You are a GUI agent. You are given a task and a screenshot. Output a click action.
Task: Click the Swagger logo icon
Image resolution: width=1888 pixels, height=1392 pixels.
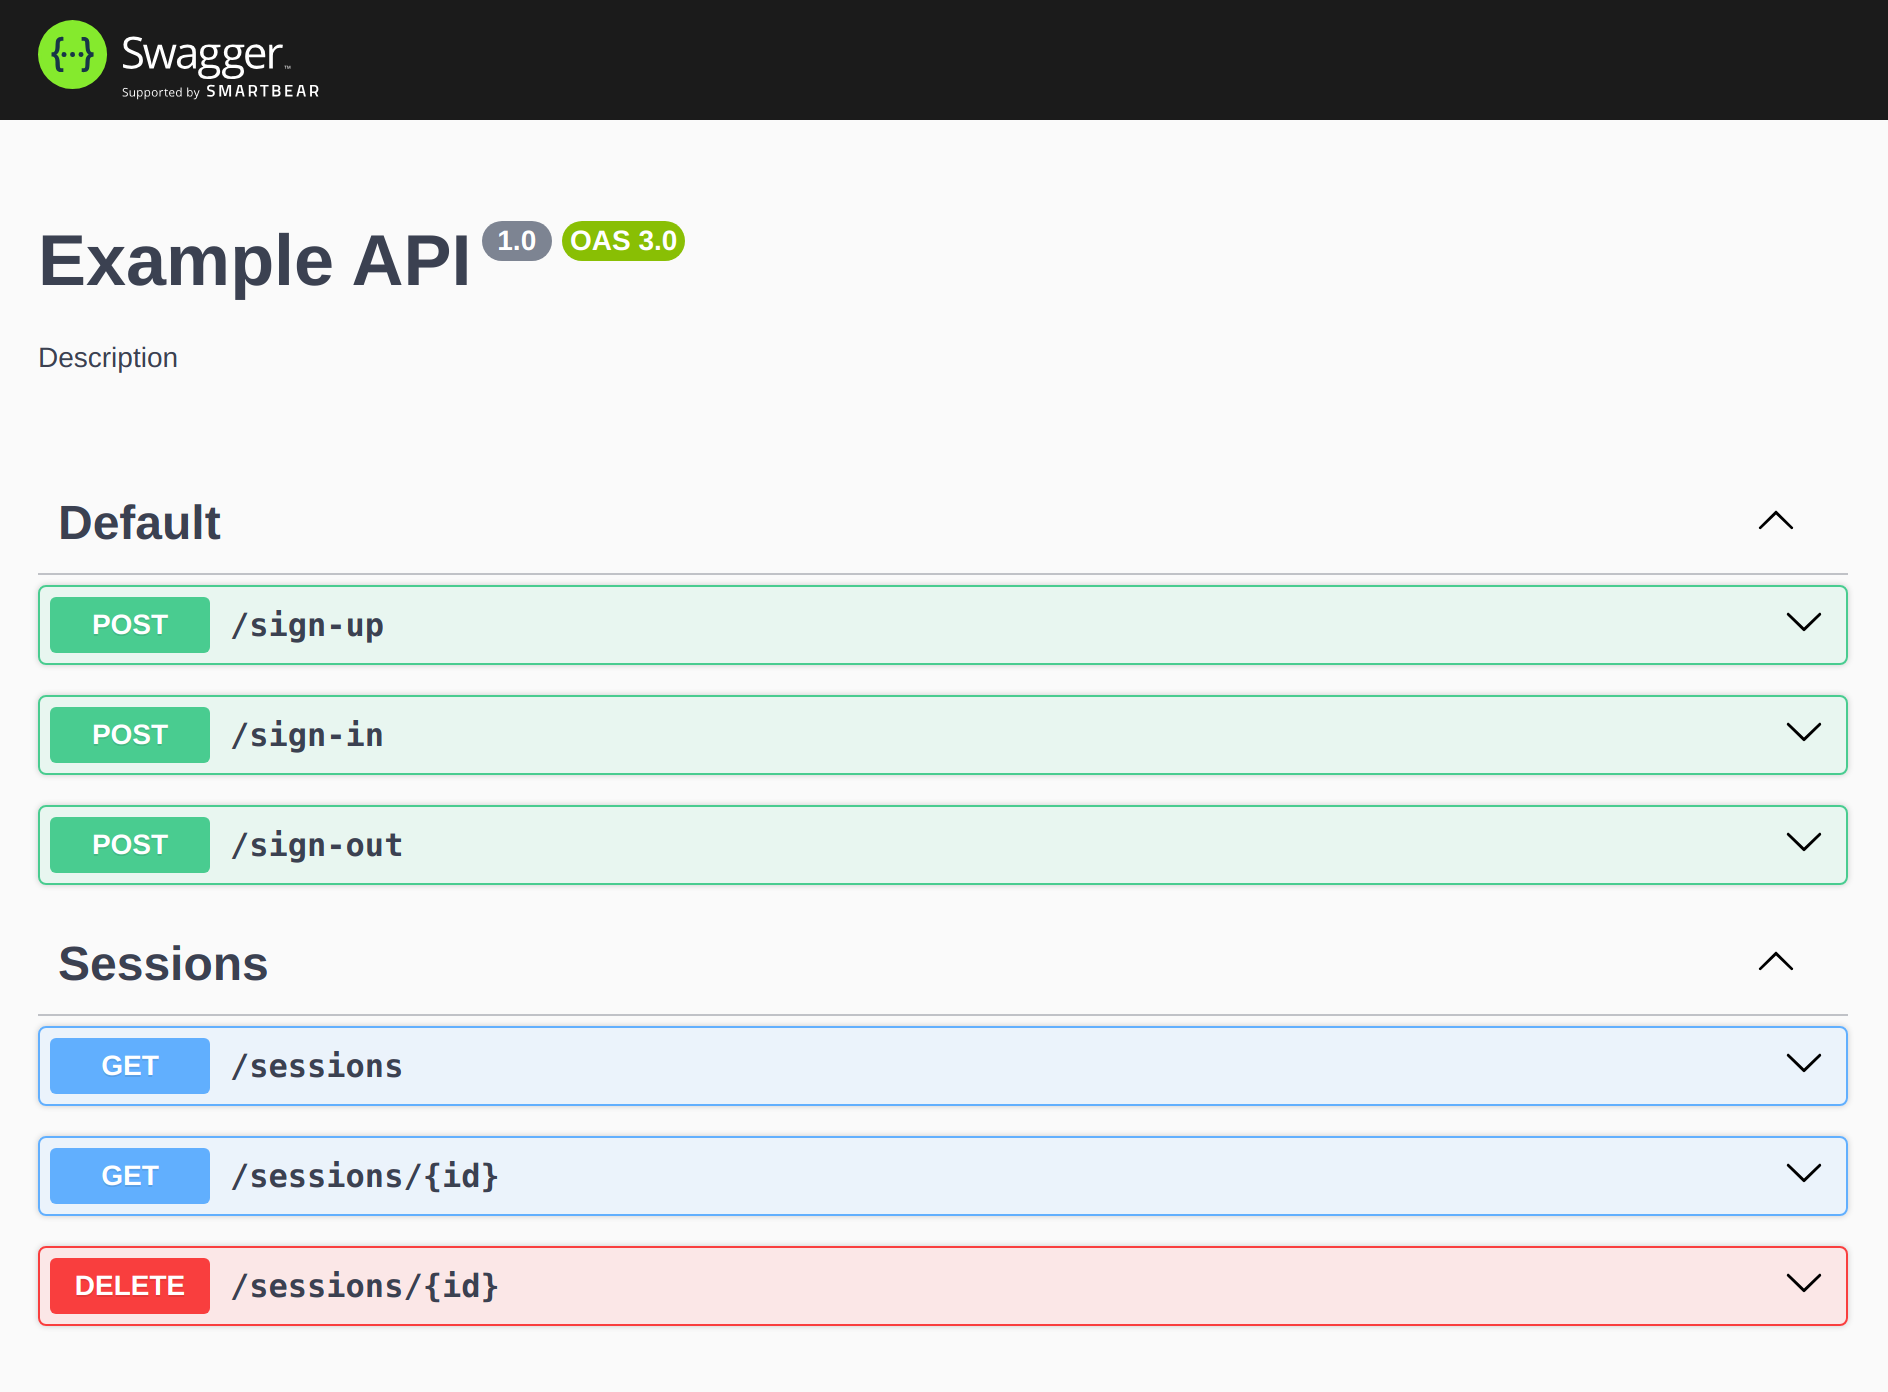pos(72,55)
